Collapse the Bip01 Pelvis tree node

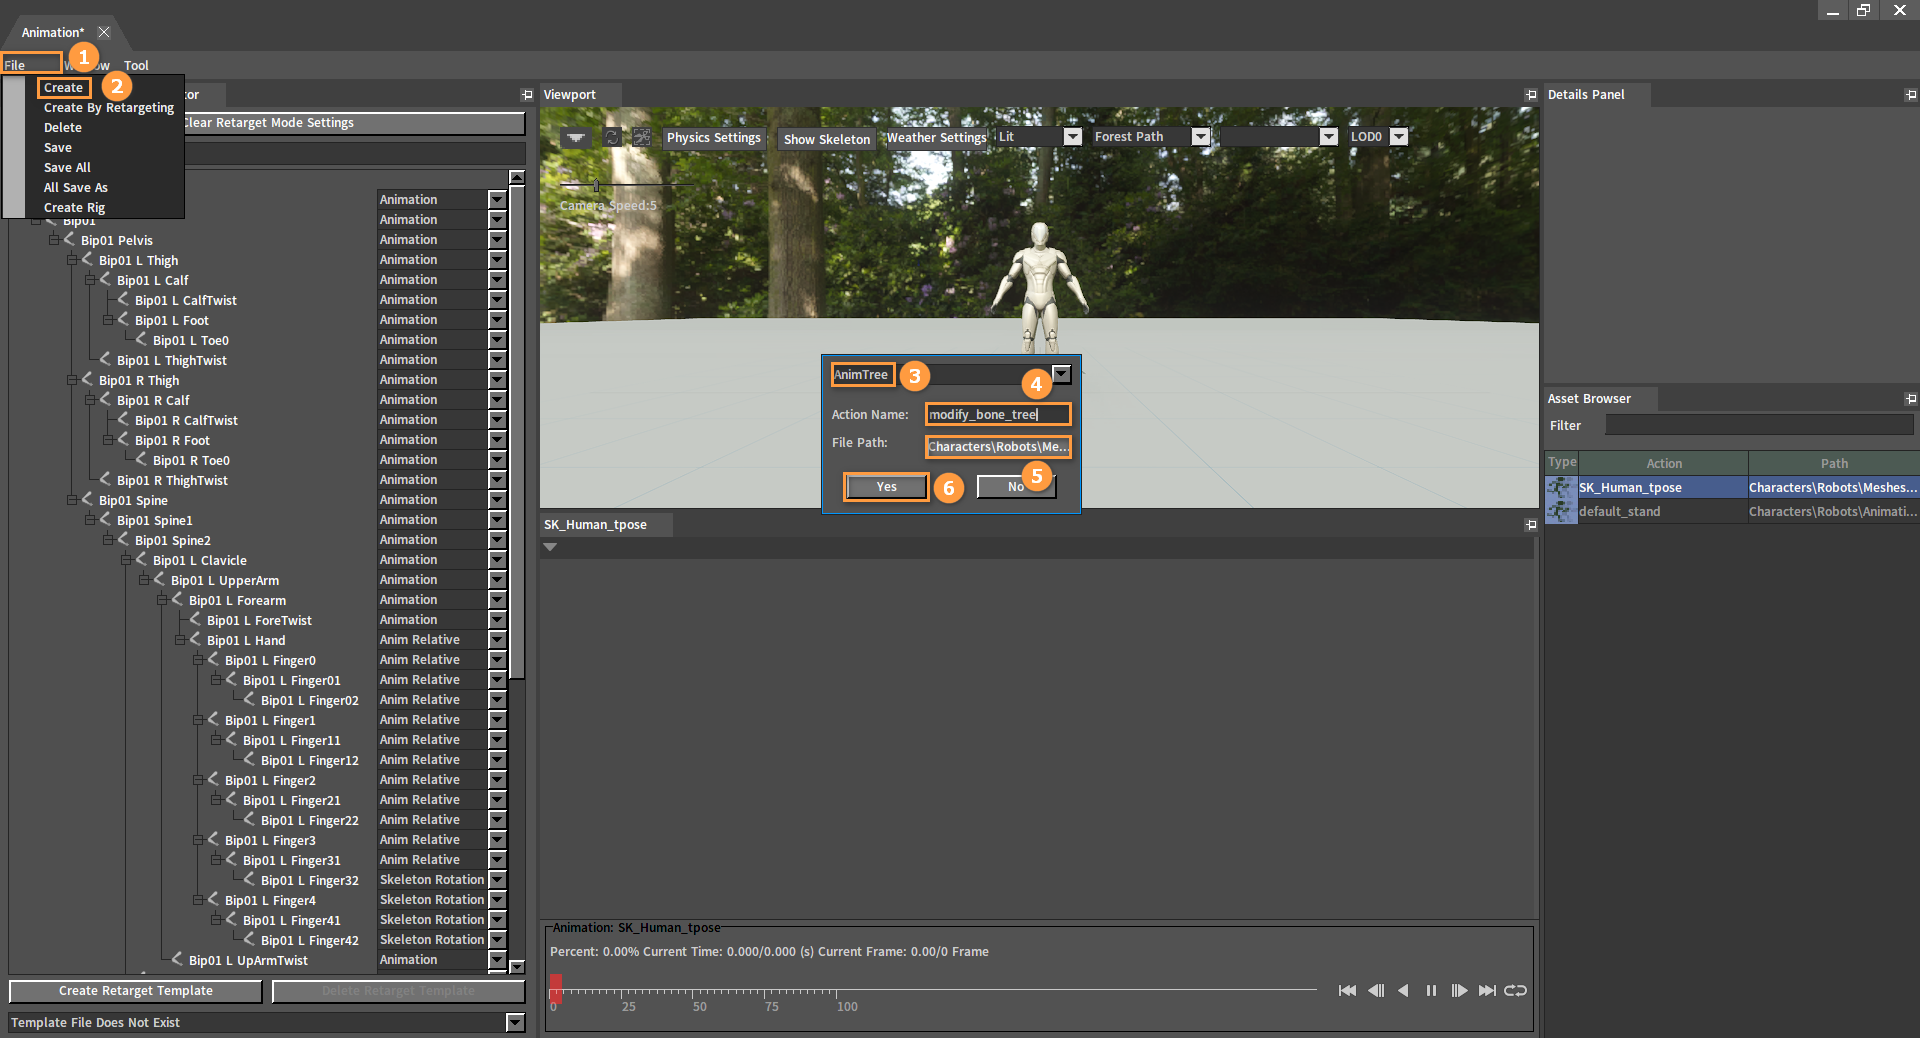coord(54,240)
